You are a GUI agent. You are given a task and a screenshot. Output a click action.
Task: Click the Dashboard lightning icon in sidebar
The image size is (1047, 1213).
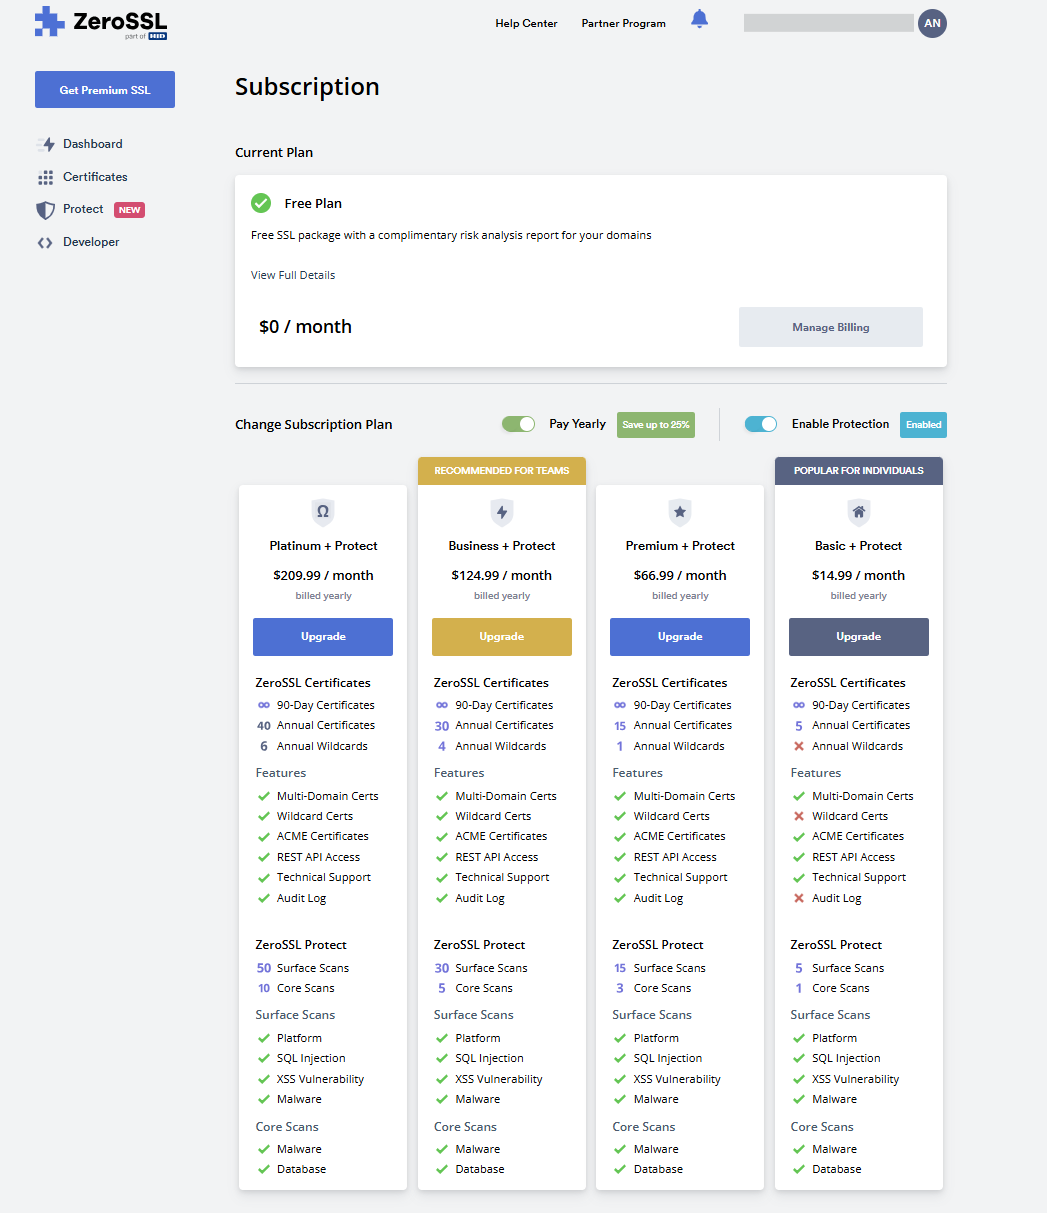pos(46,145)
